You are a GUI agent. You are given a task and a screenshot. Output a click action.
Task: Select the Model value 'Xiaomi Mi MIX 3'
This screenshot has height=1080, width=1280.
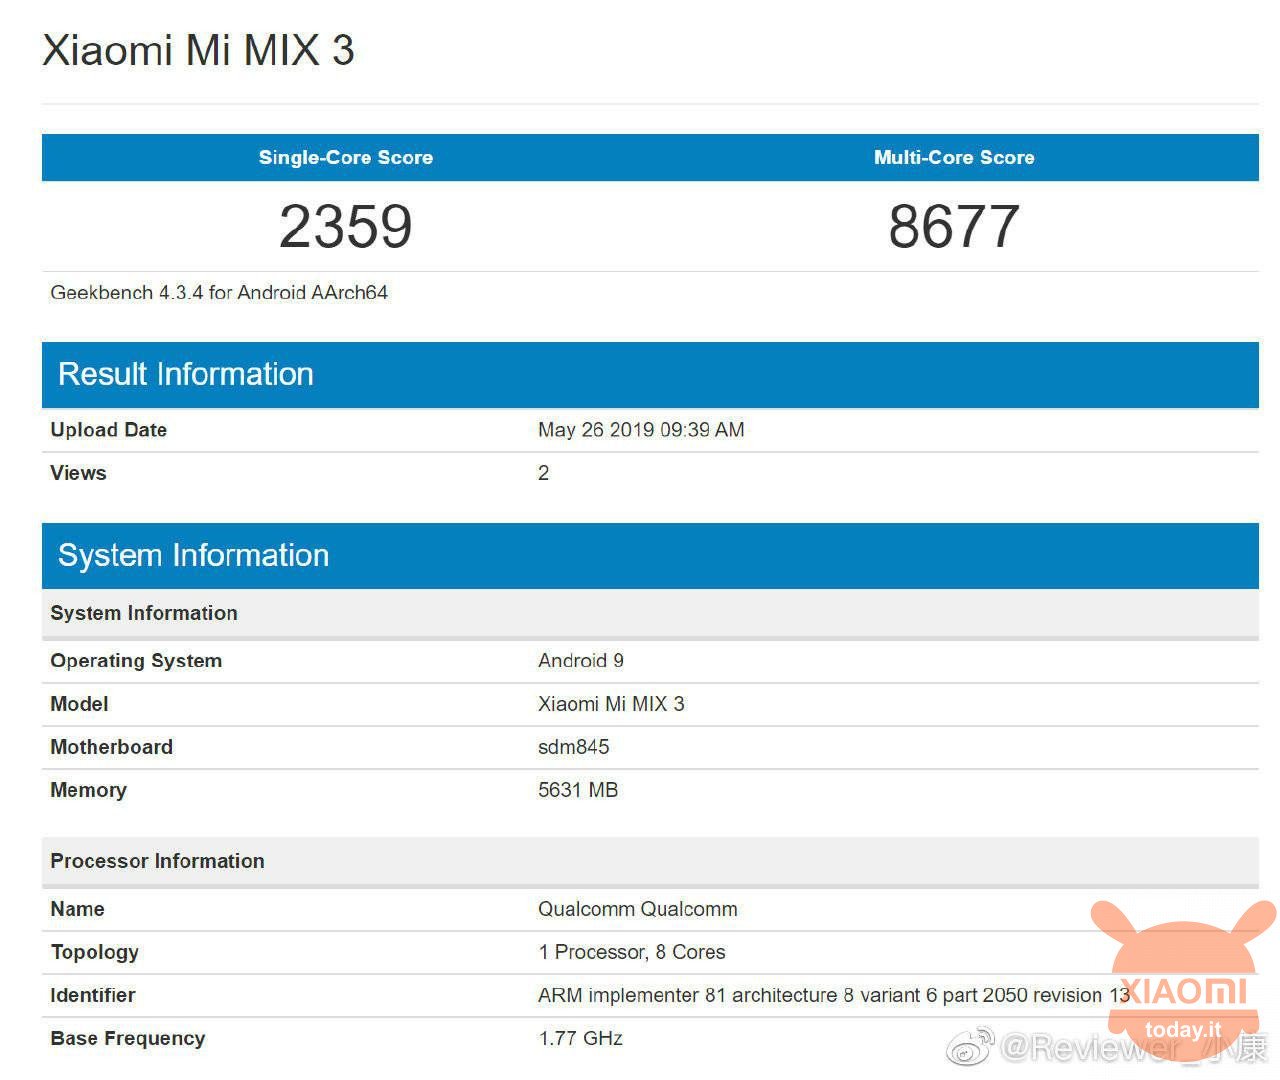tap(611, 704)
